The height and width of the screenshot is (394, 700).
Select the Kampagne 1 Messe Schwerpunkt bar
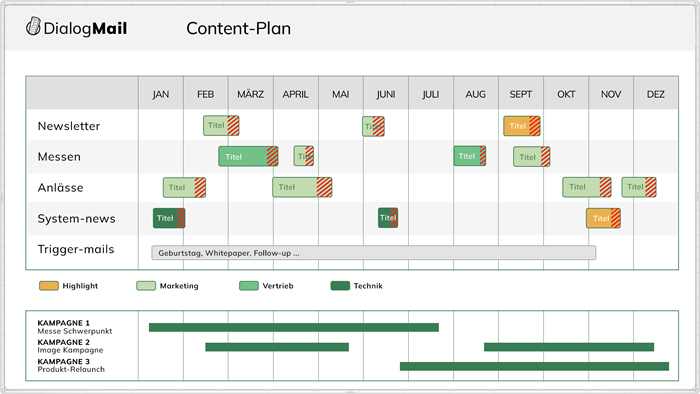[x=294, y=328]
